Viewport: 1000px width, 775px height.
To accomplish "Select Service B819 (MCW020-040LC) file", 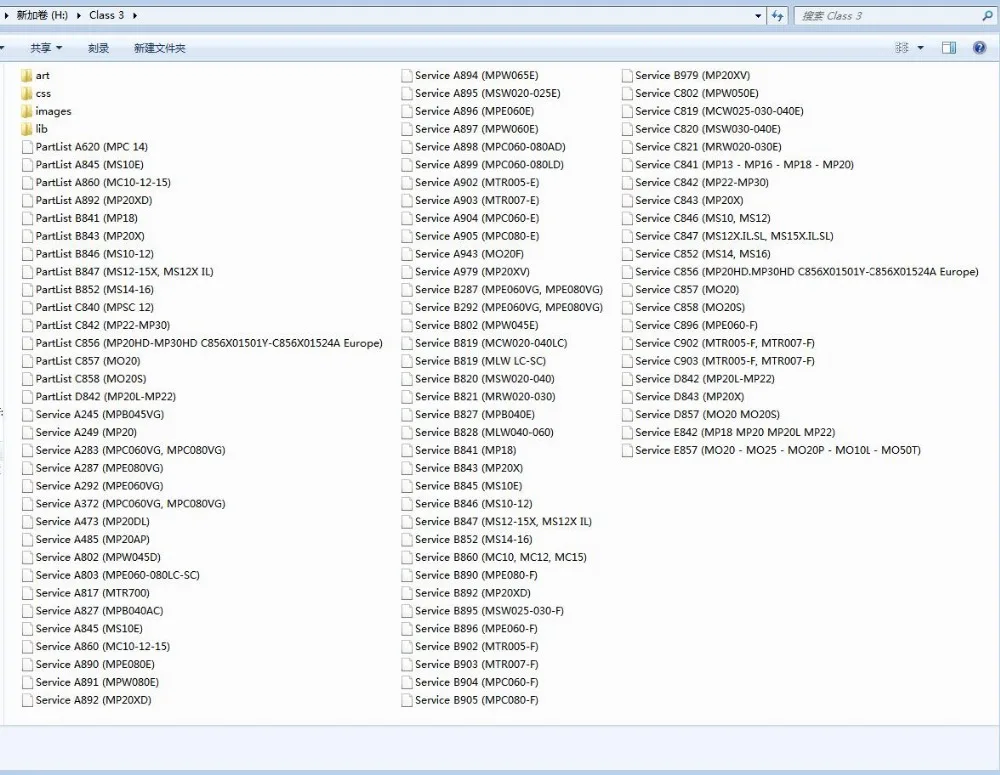I will coord(491,343).
